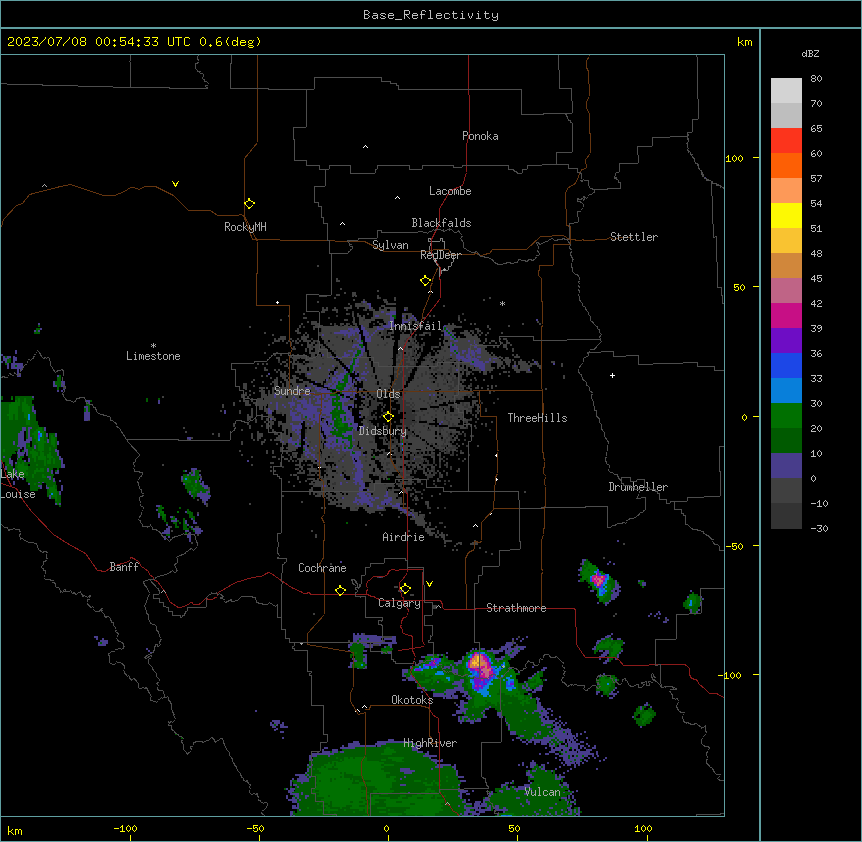Click the asterisk marker above Limestone
This screenshot has height=842, width=862.
[x=153, y=346]
